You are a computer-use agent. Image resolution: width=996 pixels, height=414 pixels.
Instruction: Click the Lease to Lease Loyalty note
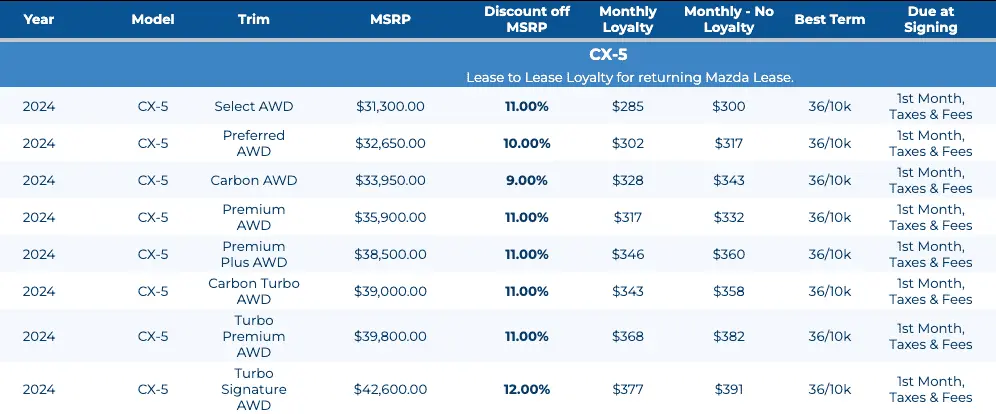pos(629,77)
